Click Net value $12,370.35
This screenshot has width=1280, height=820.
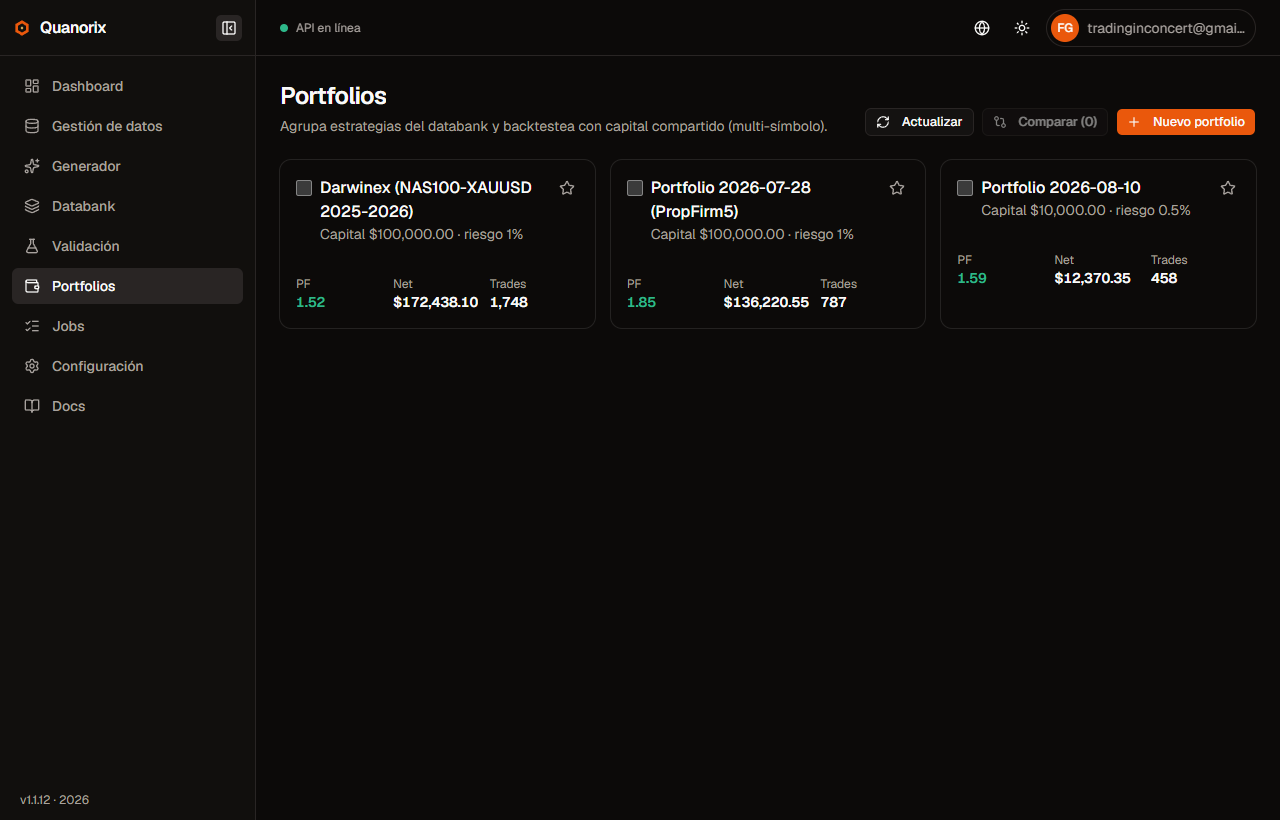(1092, 278)
